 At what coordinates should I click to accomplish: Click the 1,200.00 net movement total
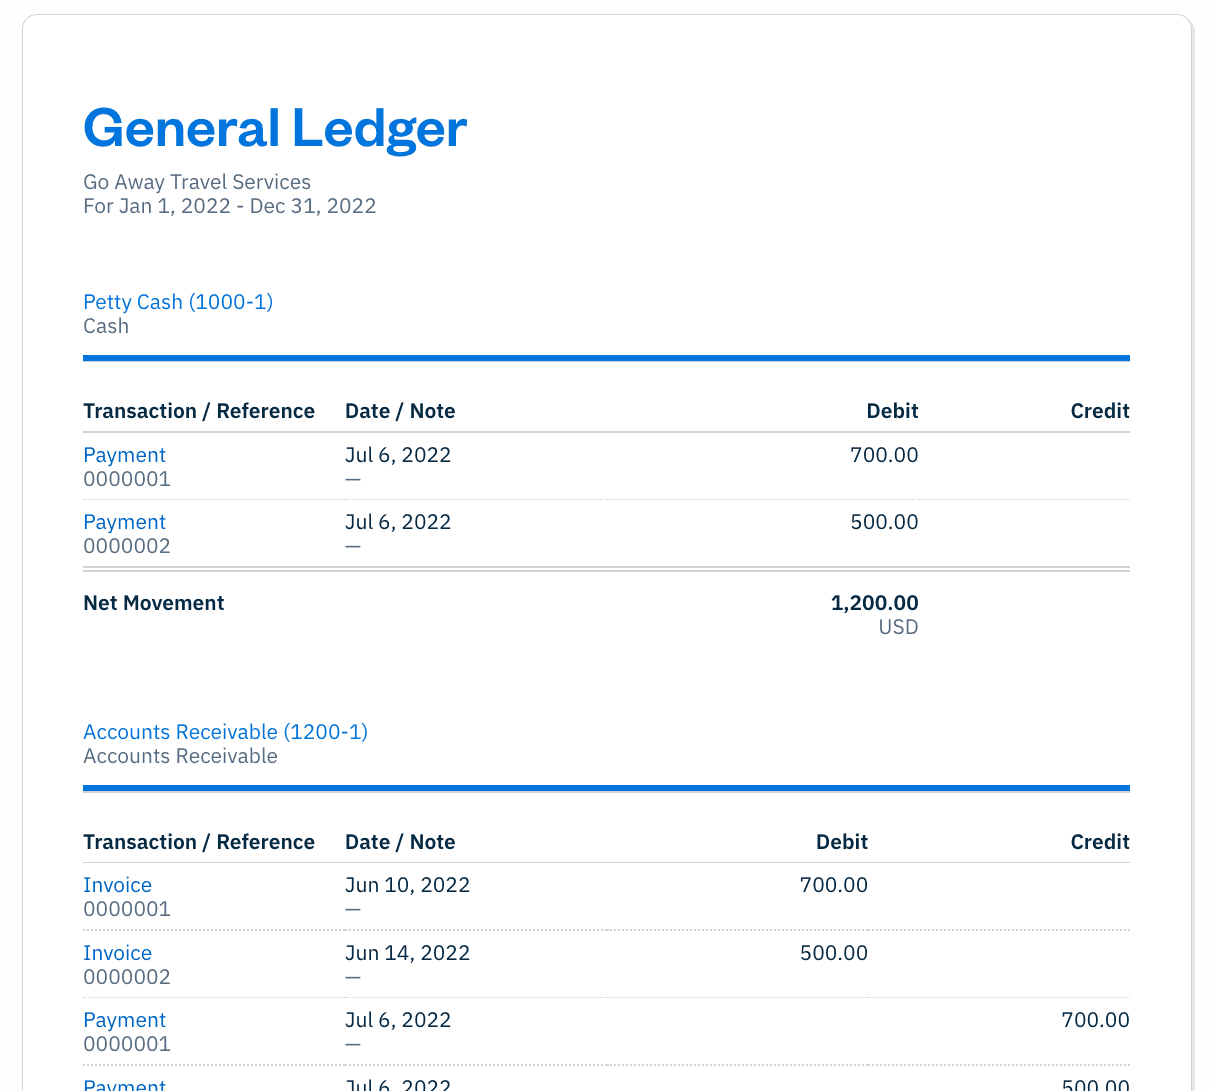click(x=874, y=603)
